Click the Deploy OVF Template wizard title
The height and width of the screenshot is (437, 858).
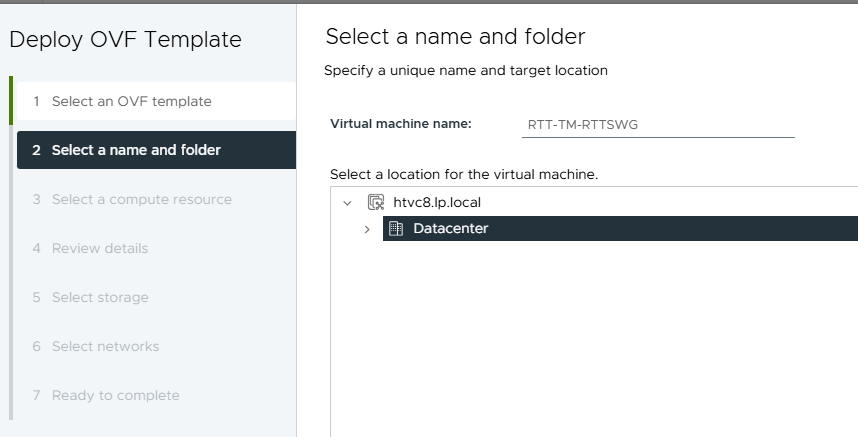125,40
